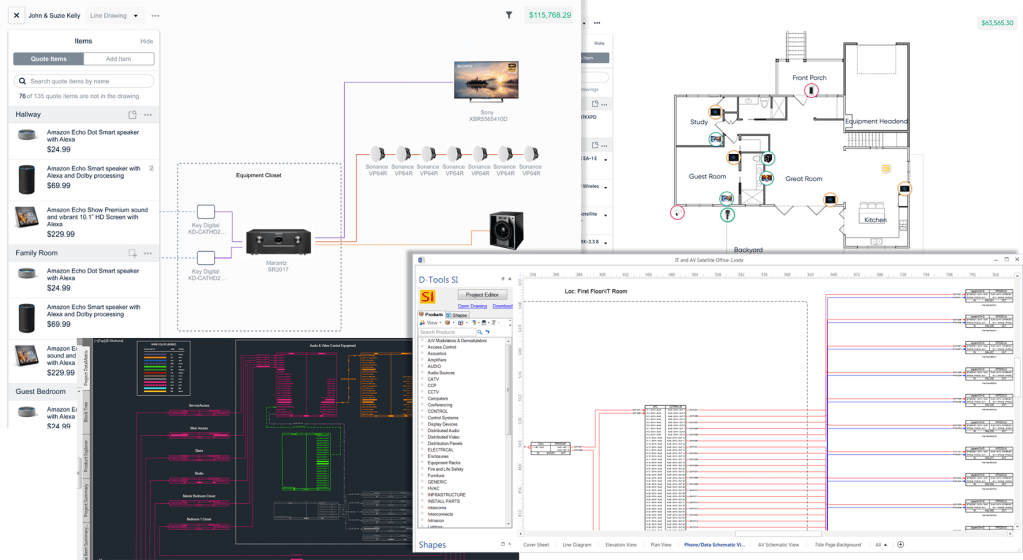Click the Project Editor button
This screenshot has width=1023, height=560.
tap(484, 295)
